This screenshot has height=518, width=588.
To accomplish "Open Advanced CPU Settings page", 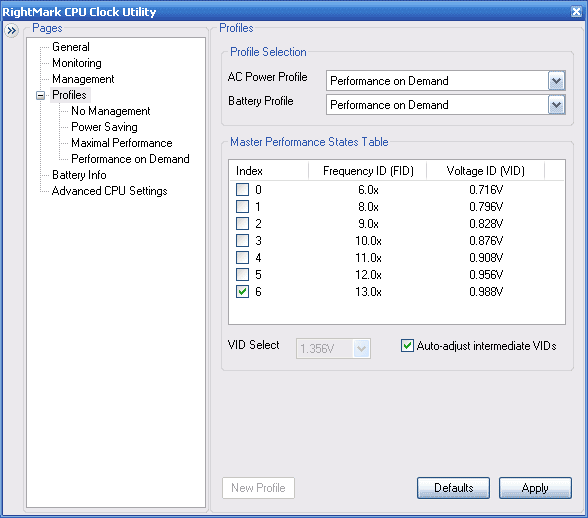I will 110,191.
